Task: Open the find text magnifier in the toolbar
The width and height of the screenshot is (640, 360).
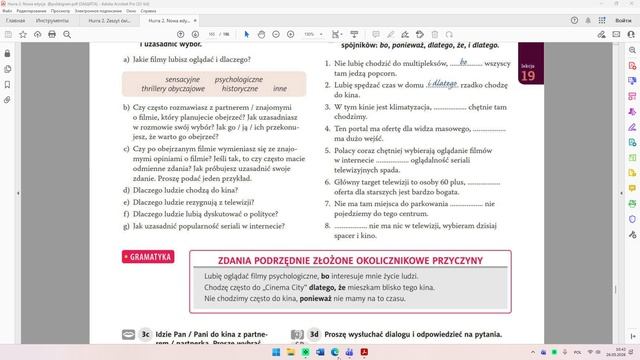Action: pyautogui.click(x=67, y=35)
